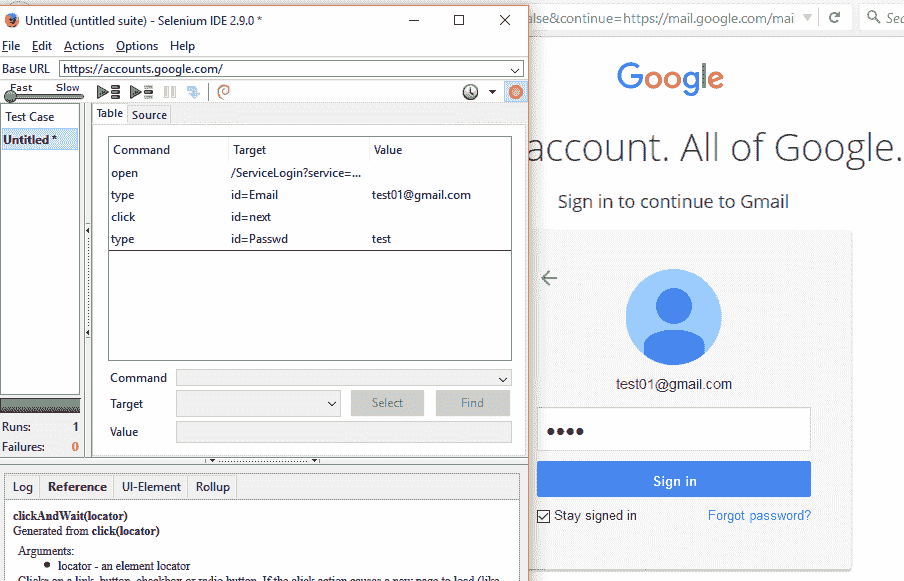Toggle the Stay signed in checkbox
This screenshot has height=581, width=904.
click(544, 516)
